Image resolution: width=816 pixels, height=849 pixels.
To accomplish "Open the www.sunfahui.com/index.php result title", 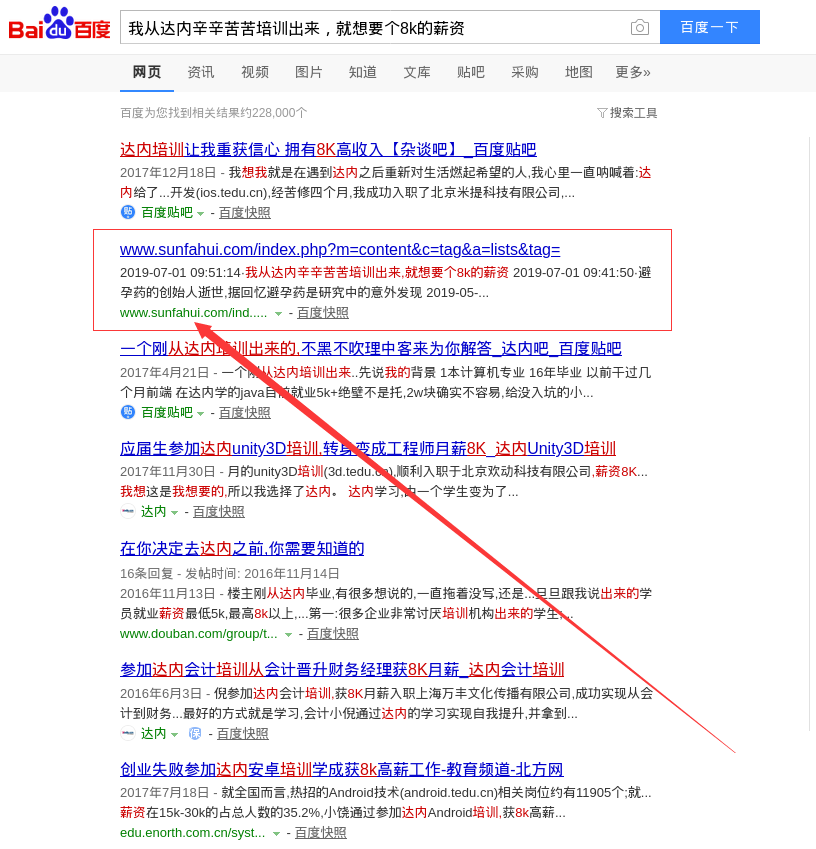I will pos(340,249).
